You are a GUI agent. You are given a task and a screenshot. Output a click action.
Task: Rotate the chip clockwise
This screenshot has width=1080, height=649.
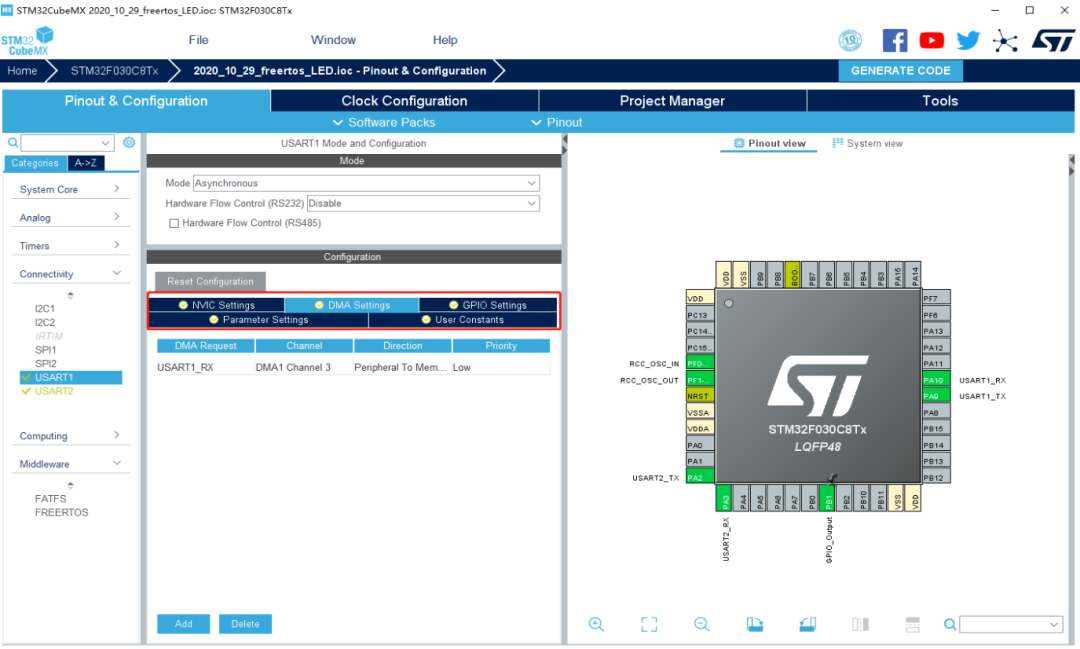coord(755,624)
